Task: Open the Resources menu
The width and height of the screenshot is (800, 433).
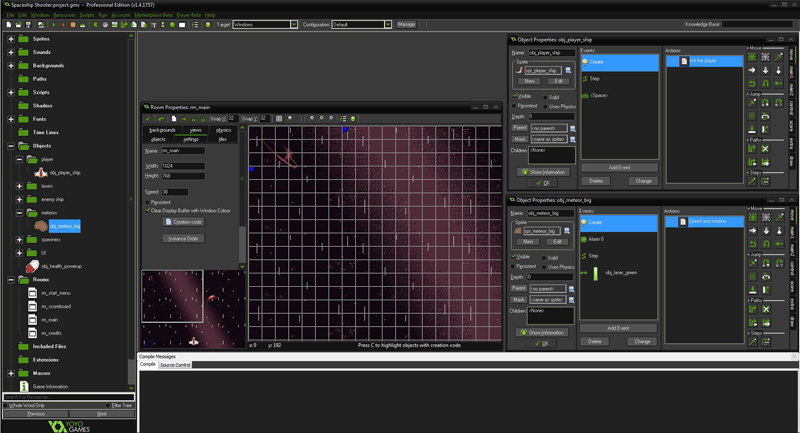Action: (64, 15)
